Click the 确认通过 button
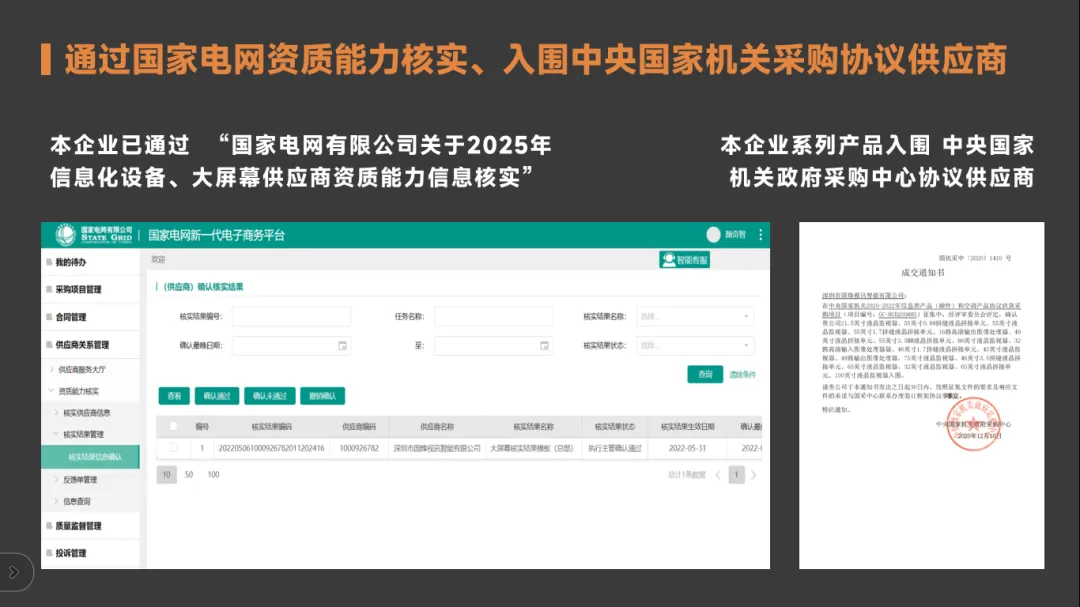 click(217, 395)
